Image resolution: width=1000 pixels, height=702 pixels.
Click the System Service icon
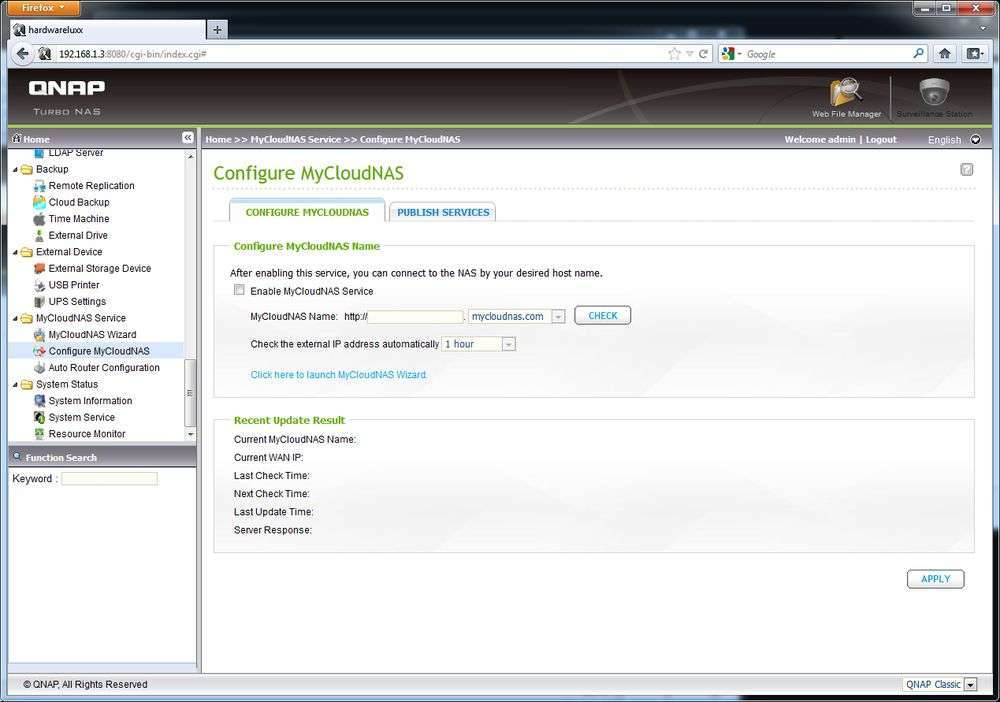[40, 418]
